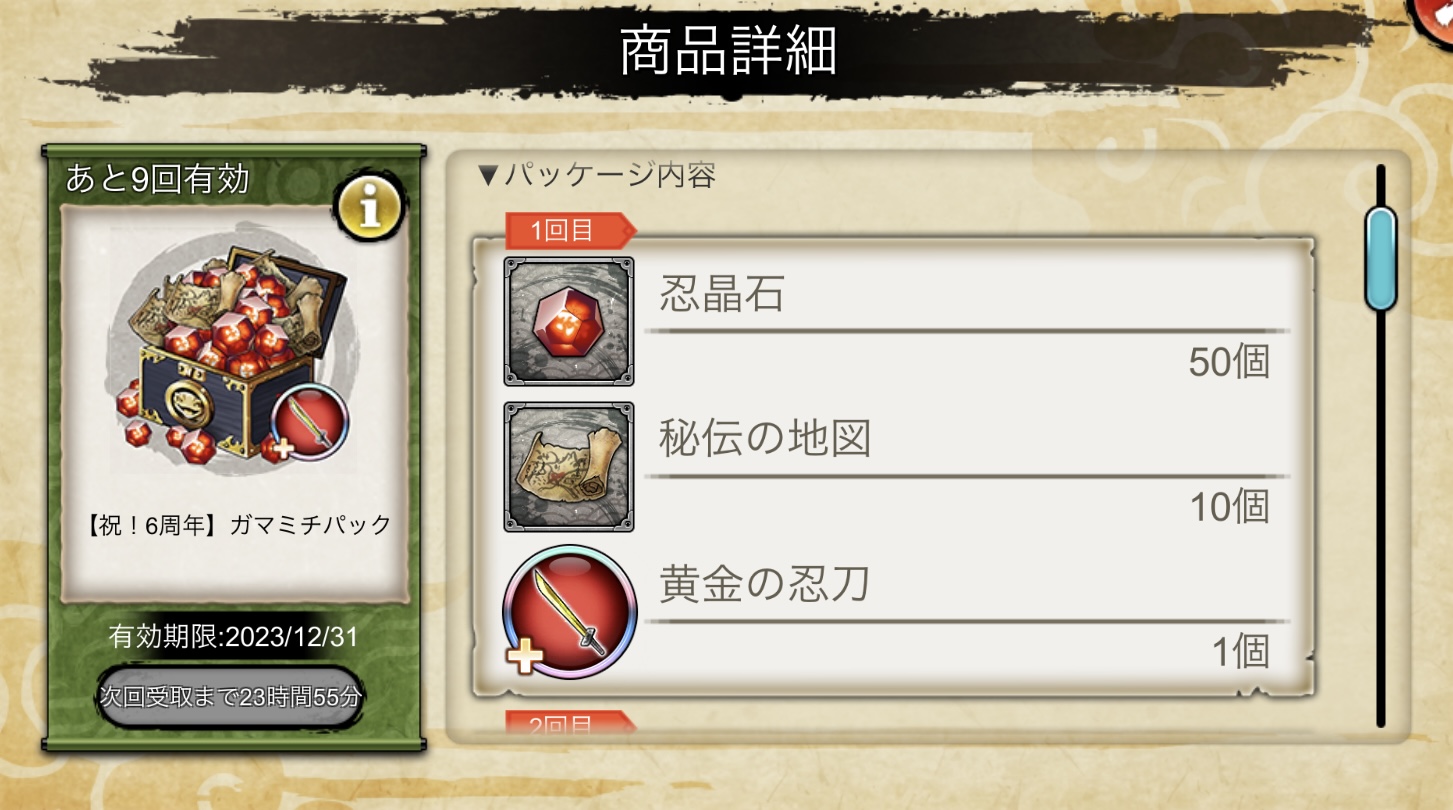1453x810 pixels.
Task: Click the 忍晶石 red gem icon
Action: pos(568,321)
